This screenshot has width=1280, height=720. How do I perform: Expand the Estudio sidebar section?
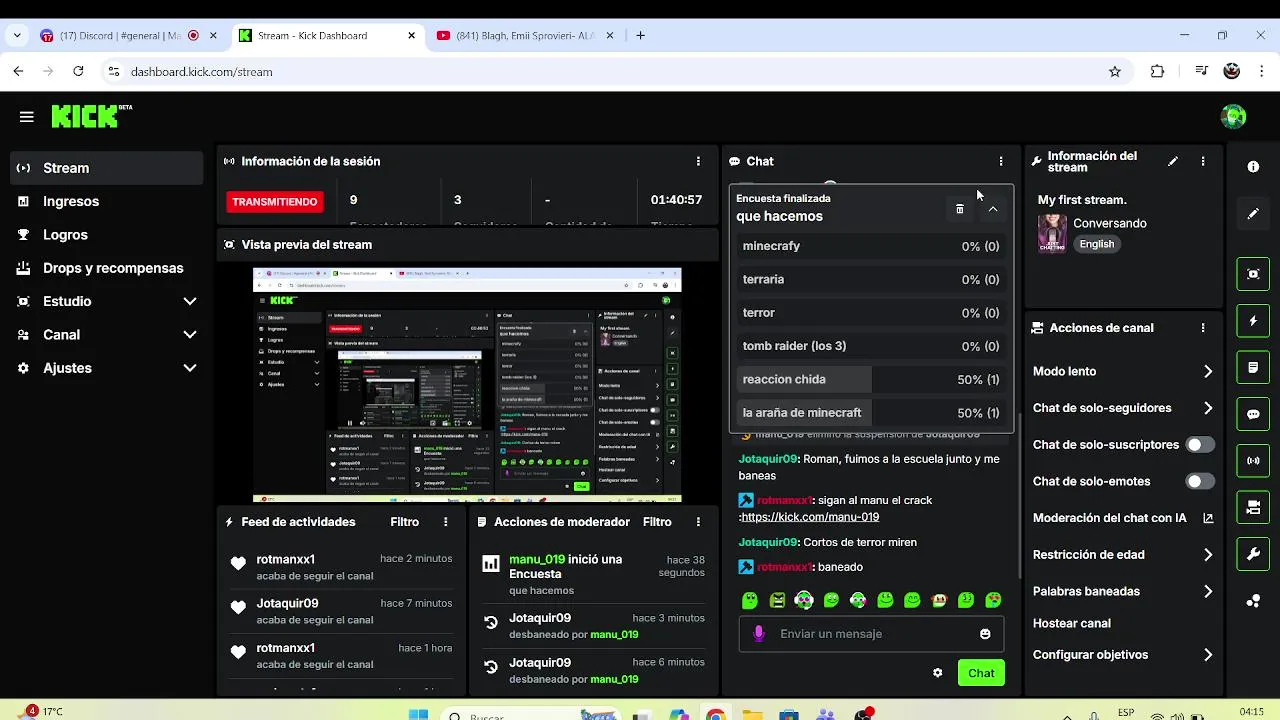click(190, 301)
